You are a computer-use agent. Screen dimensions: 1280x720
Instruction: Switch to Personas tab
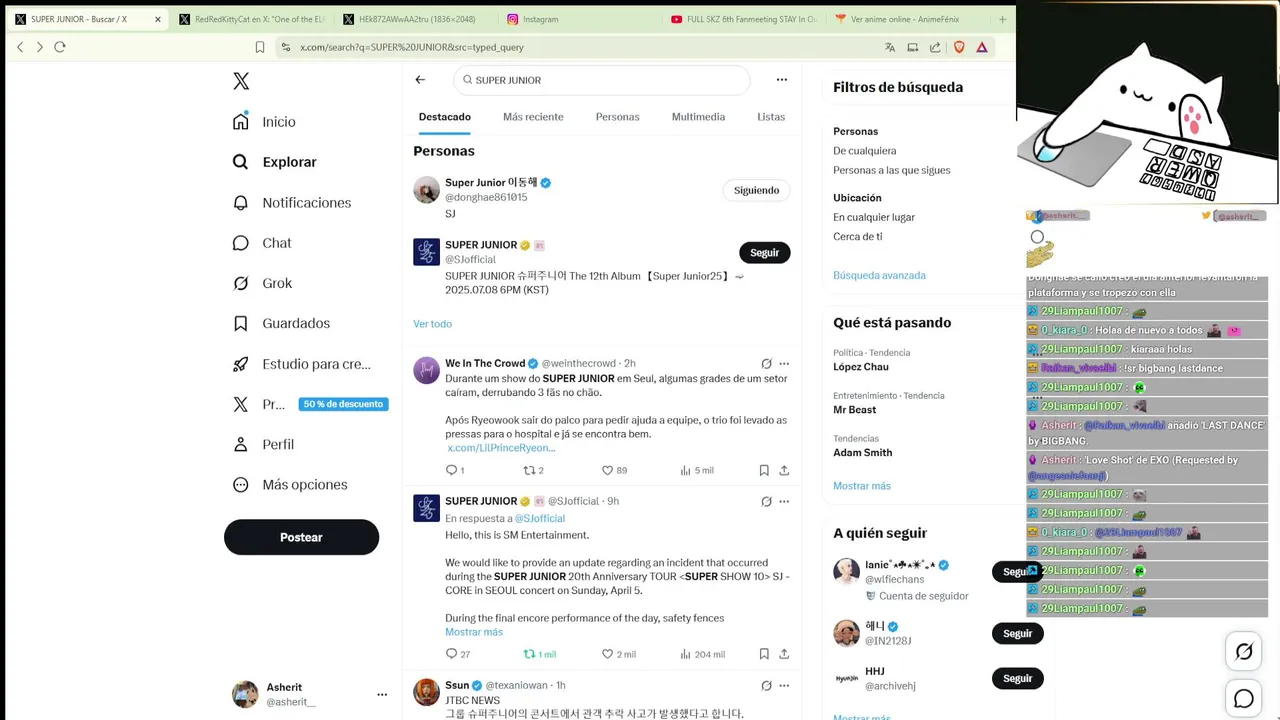pyautogui.click(x=617, y=117)
